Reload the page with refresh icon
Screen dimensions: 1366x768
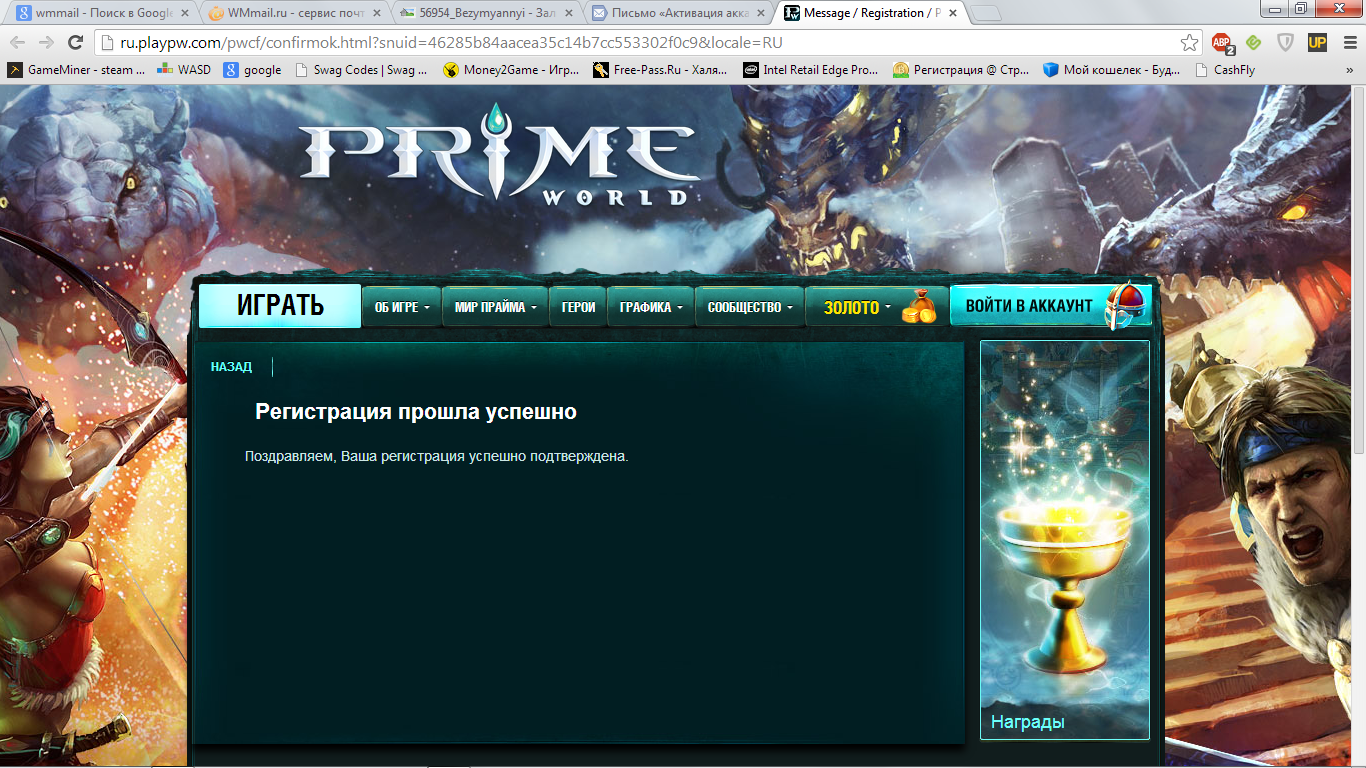75,42
